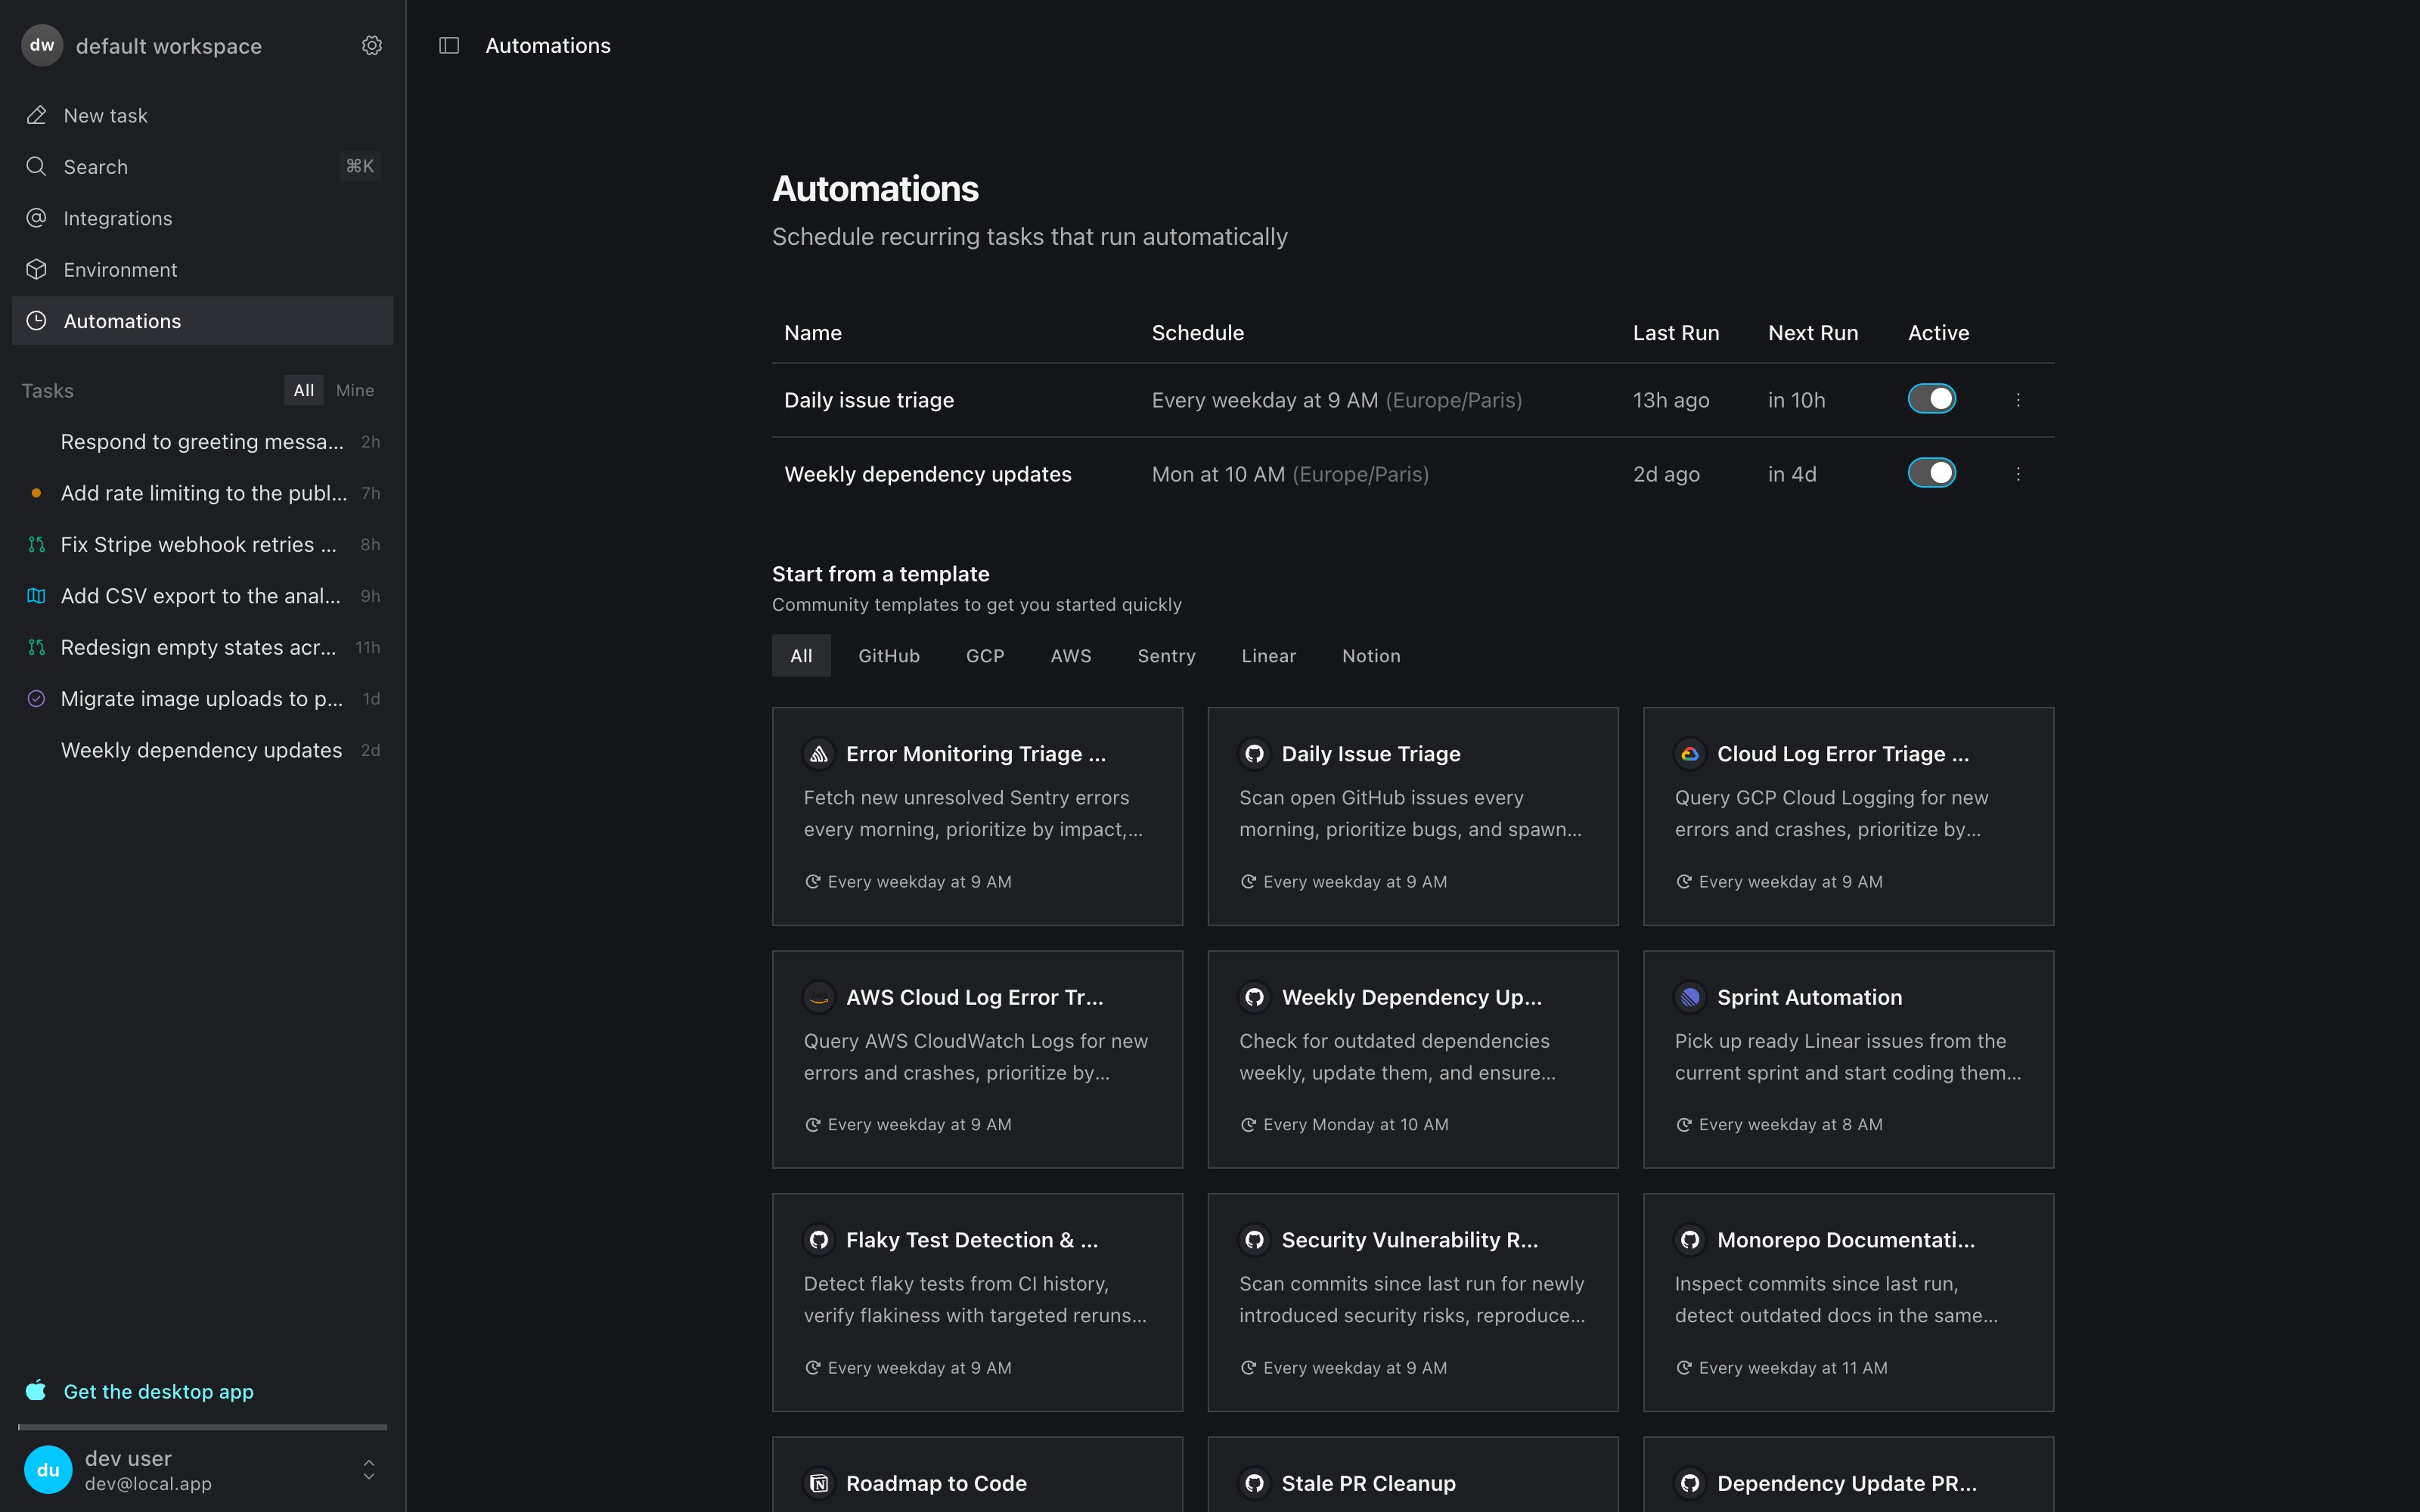Select the GCP template filter tab

(x=985, y=656)
